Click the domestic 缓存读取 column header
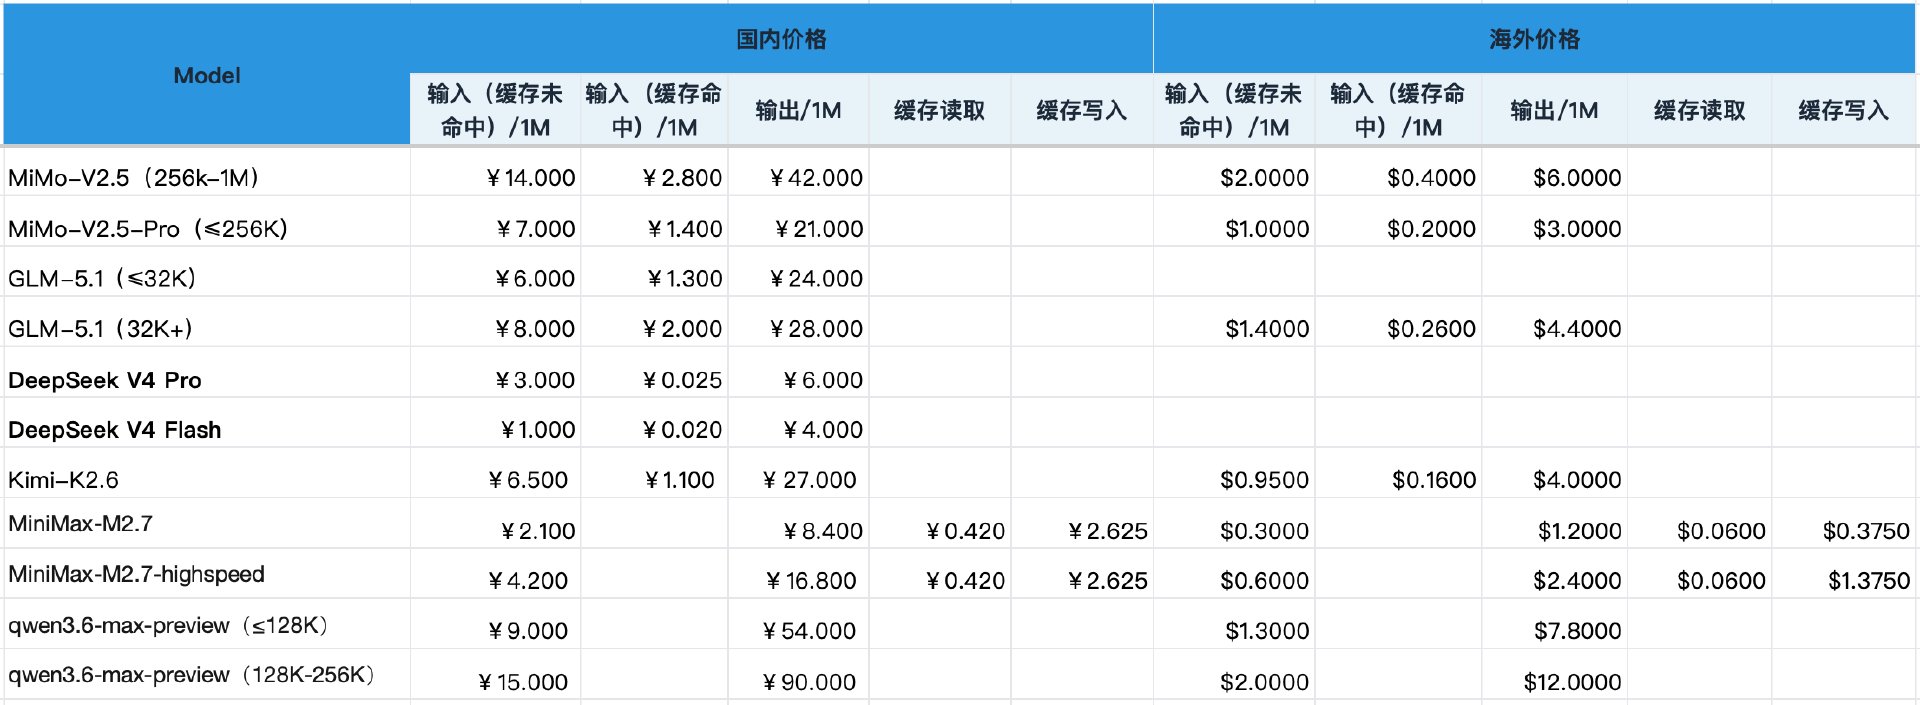Screen dimensions: 1920x705 pos(939,110)
